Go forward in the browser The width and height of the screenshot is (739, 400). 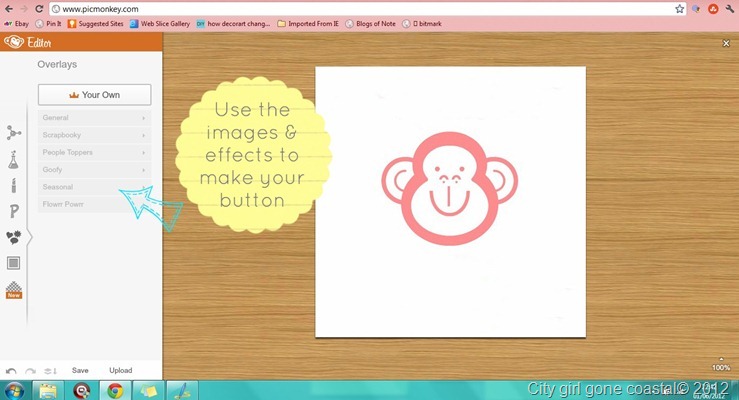pos(24,8)
